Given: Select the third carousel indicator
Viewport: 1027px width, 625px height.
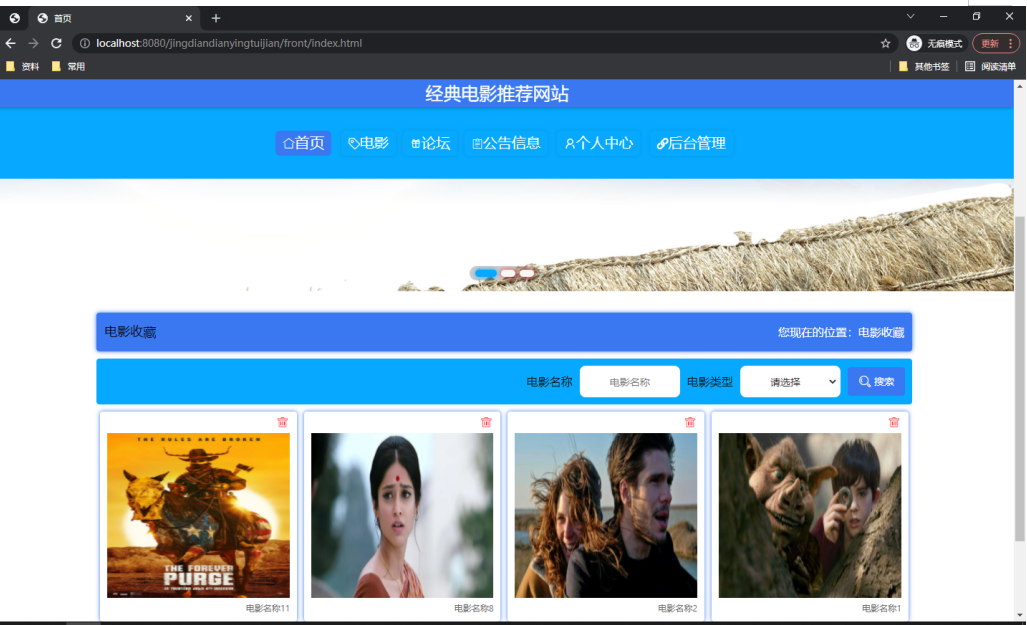Looking at the screenshot, I should (x=527, y=273).
